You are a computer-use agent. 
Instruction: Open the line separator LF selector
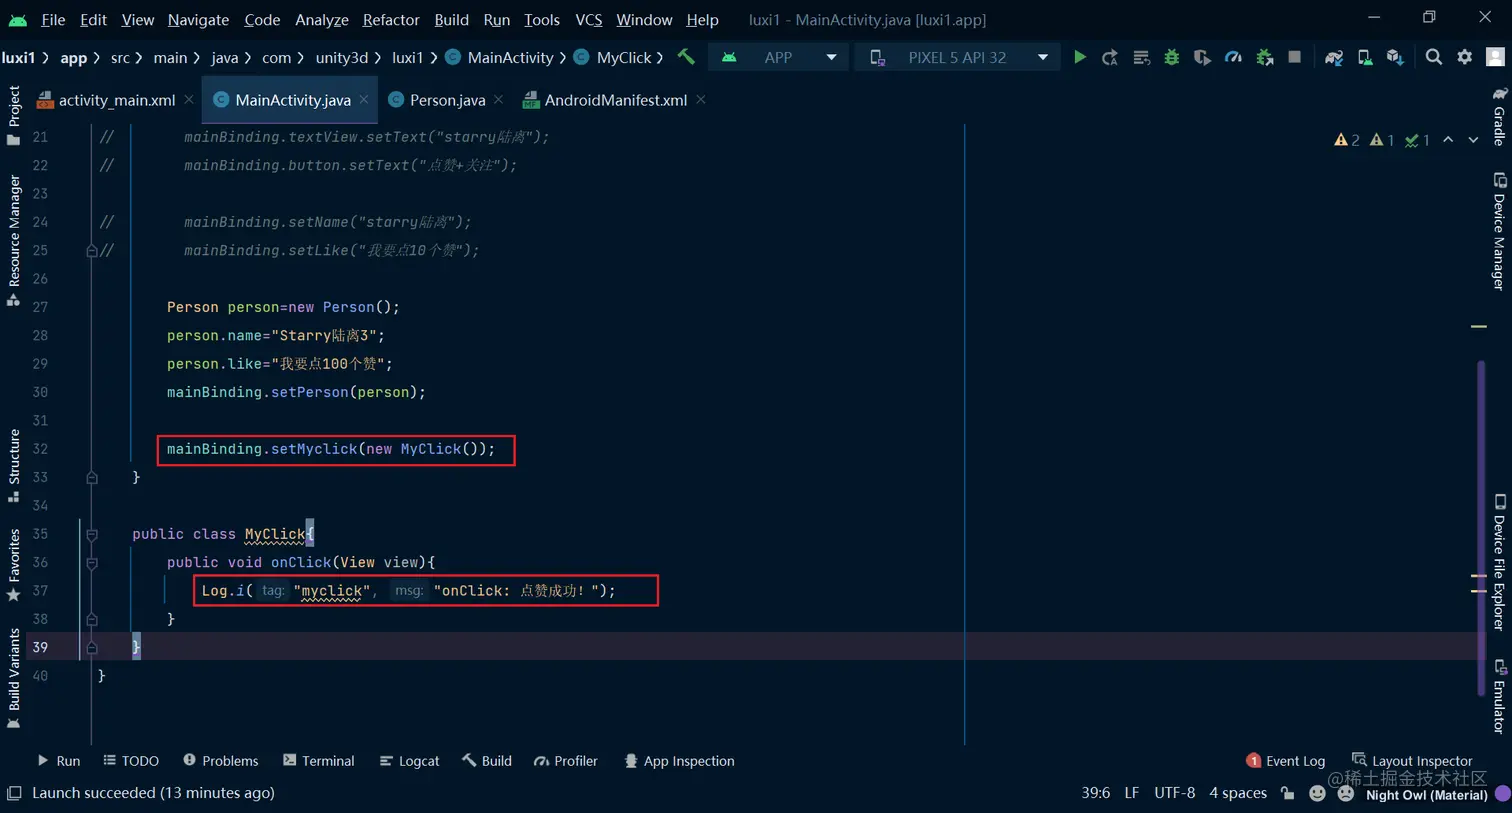pos(1131,793)
